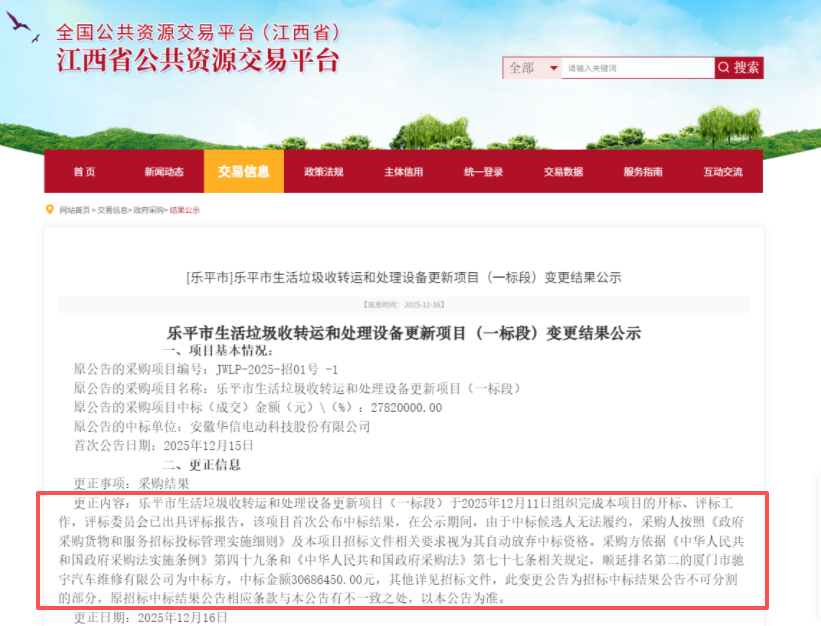Select the 首页 menu item

83,172
